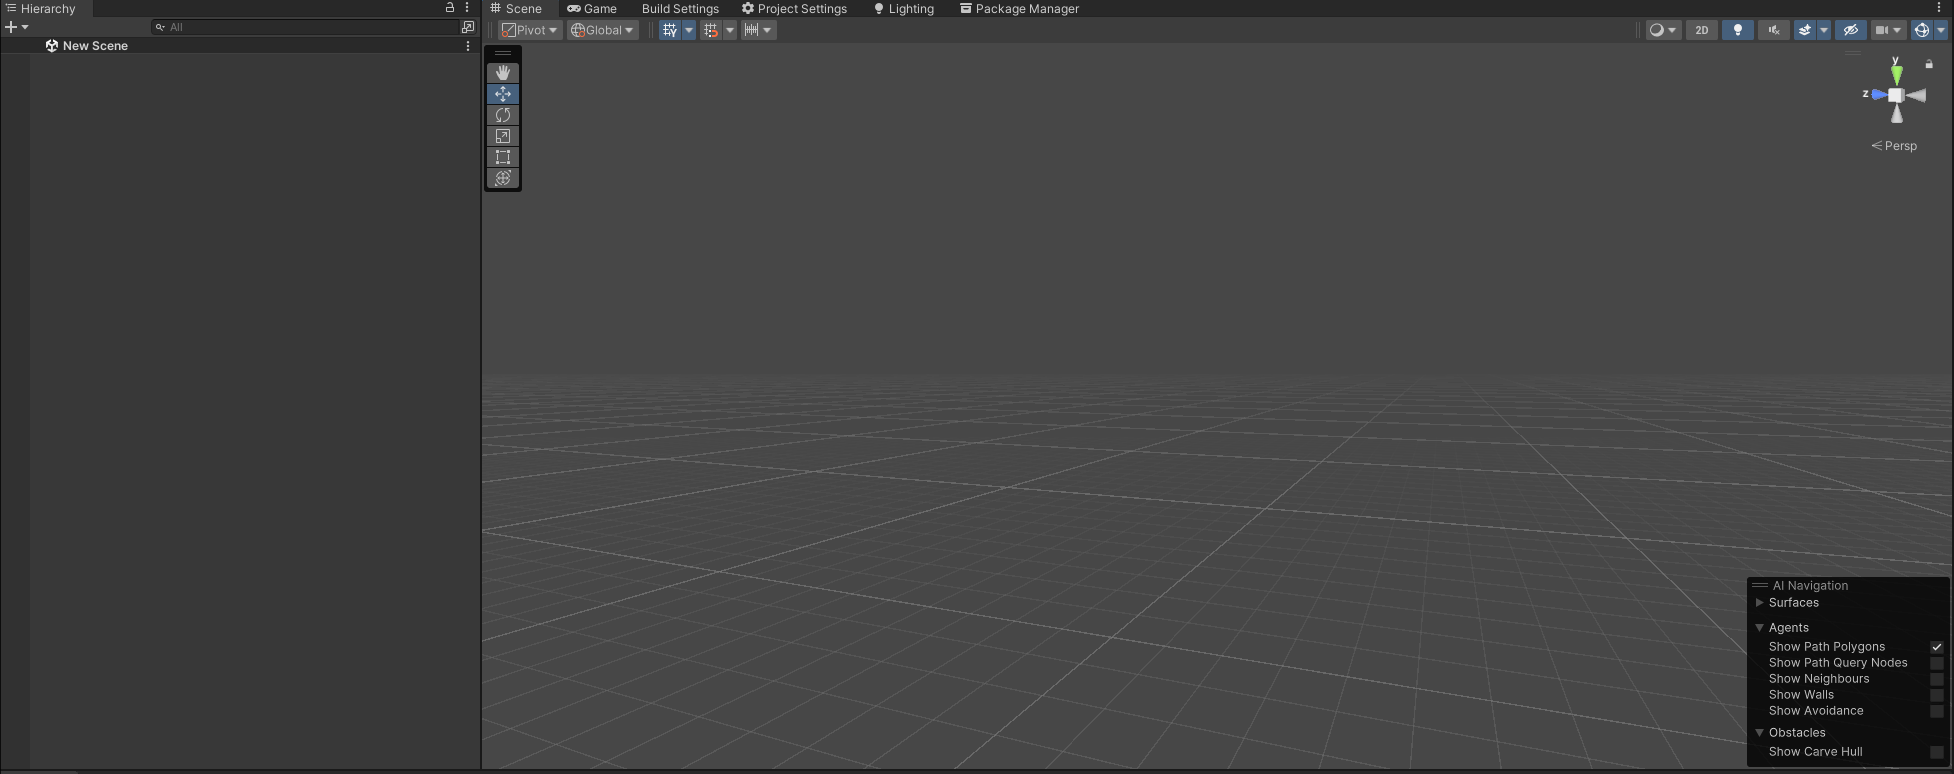Toggle hidden object scene visibility eye icon

coord(1850,30)
